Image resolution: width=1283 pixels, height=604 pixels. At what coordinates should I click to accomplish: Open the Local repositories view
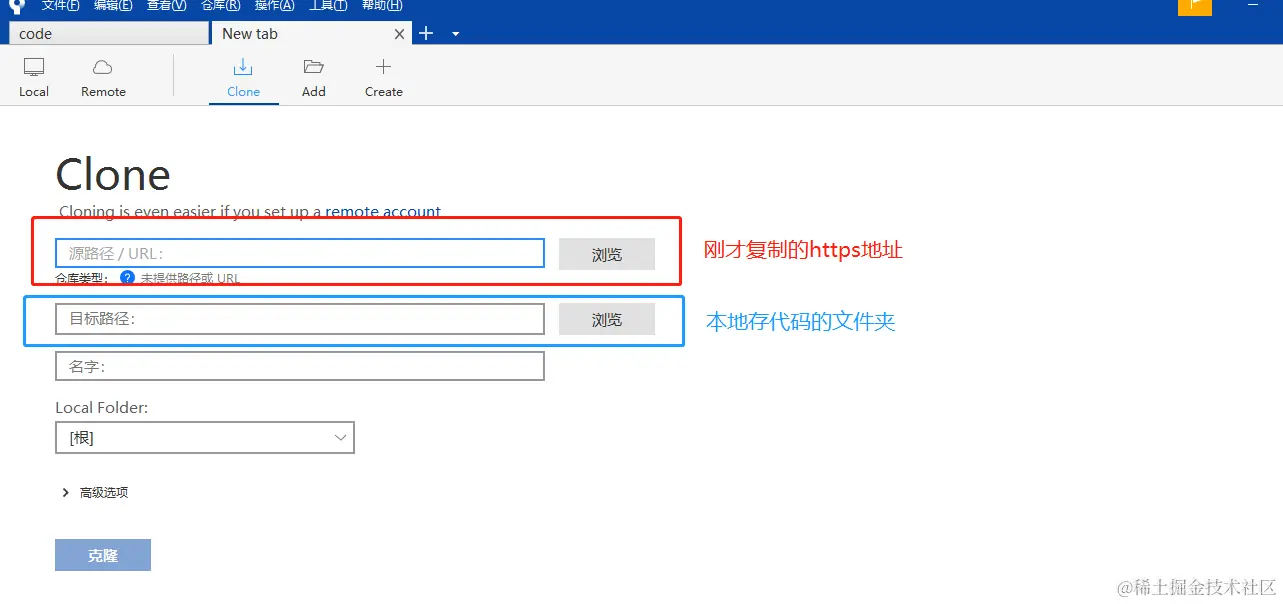pyautogui.click(x=34, y=78)
